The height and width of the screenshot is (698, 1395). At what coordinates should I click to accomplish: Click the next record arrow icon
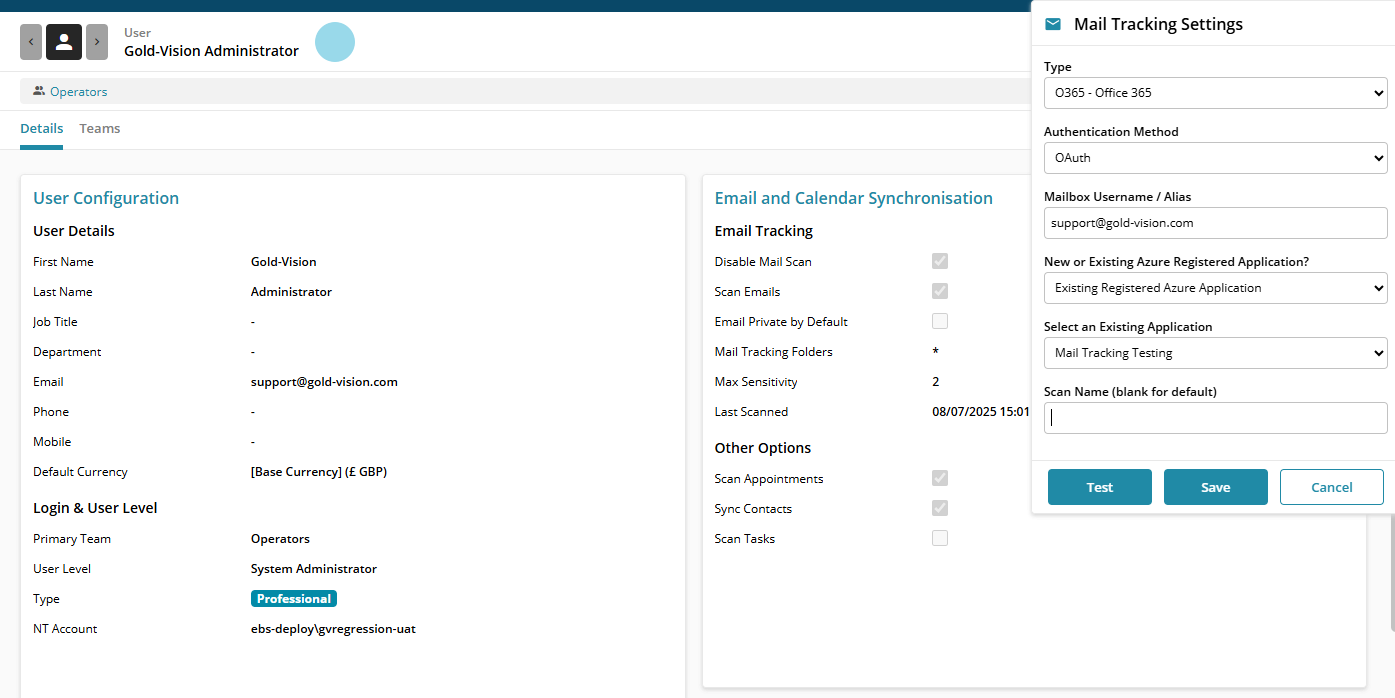tap(97, 42)
